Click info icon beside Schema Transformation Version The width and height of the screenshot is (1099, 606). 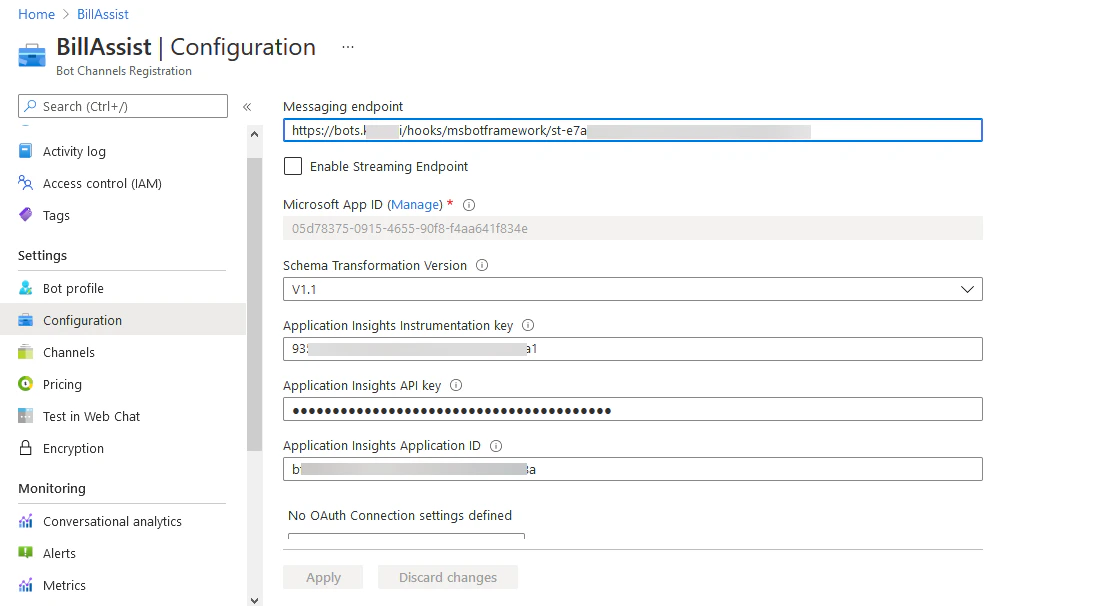(482, 265)
